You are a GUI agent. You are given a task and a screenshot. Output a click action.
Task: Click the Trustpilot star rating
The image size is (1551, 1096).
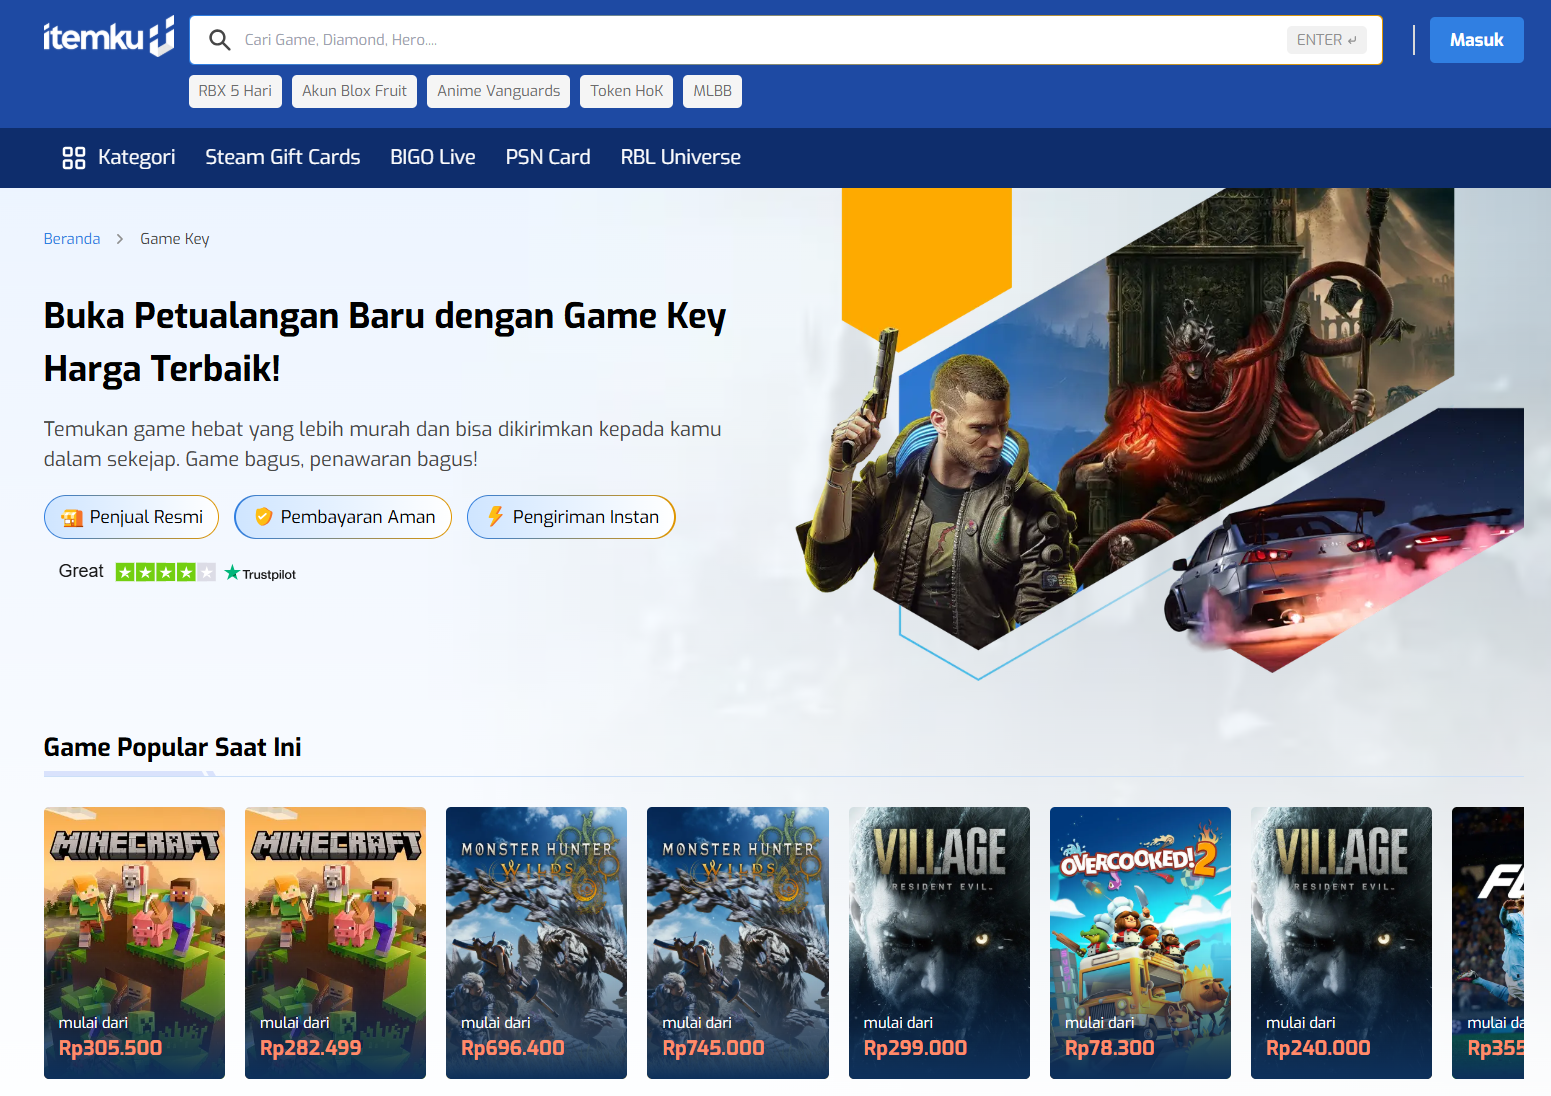point(165,572)
